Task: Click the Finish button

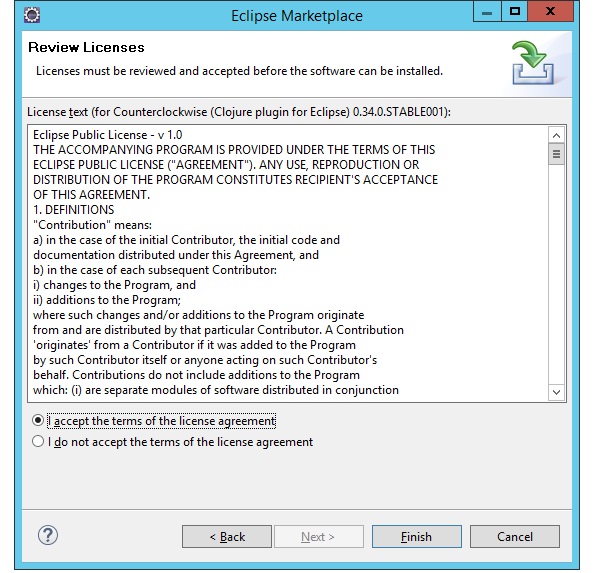Action: click(417, 537)
